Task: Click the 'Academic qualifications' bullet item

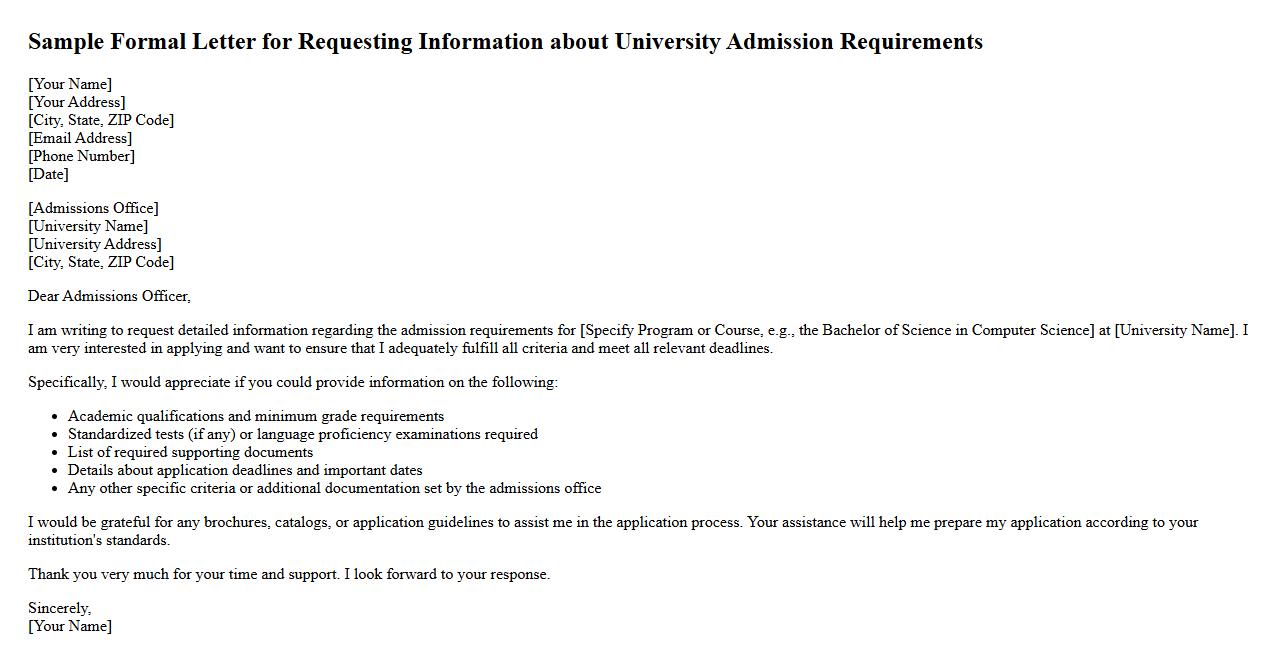Action: (x=256, y=416)
